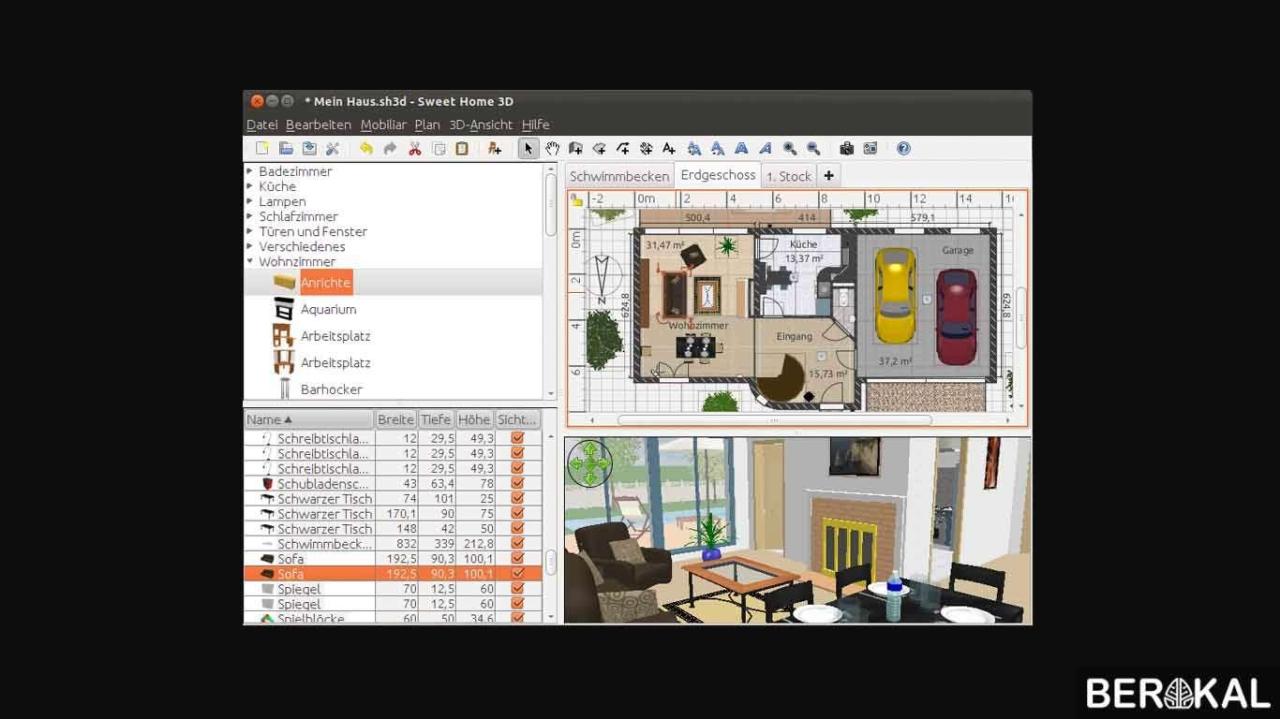
Task: Uncheck visibility for the selected Sofa row
Action: [517, 573]
